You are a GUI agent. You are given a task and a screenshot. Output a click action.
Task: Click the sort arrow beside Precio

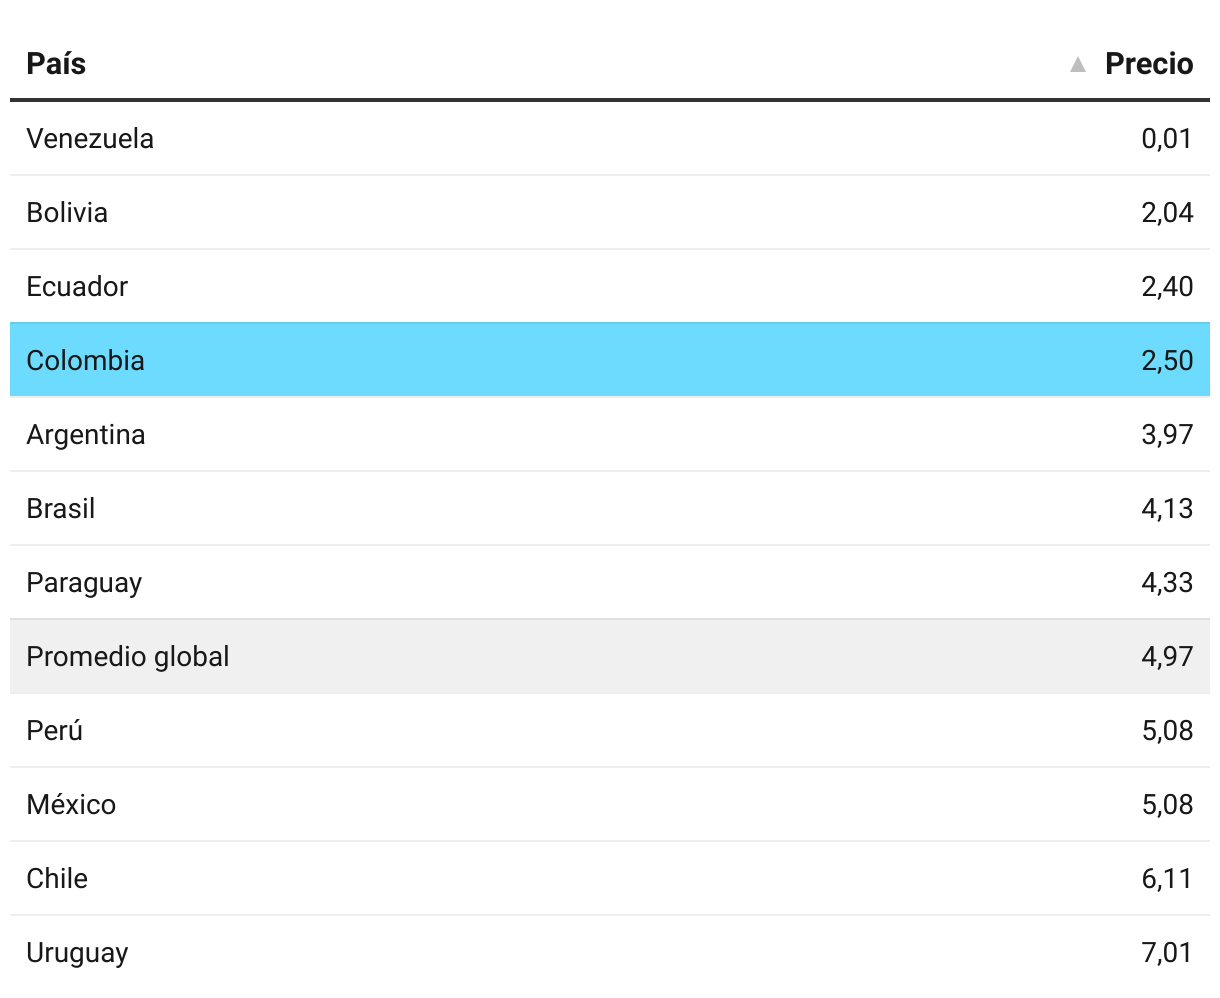1077,65
